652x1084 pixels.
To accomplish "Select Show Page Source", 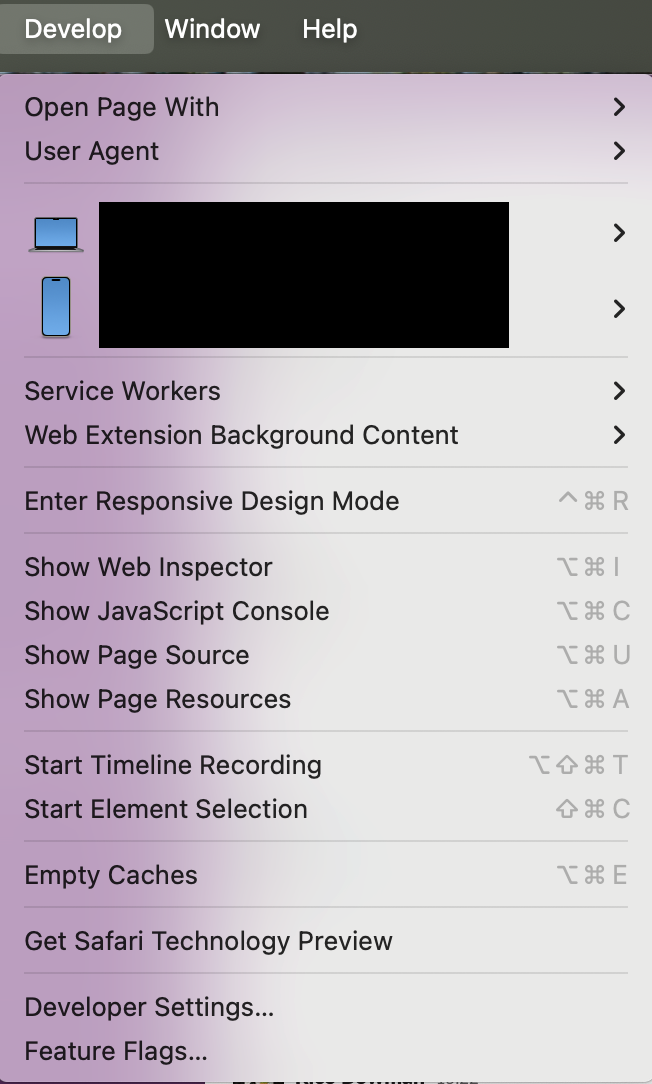I will pyautogui.click(x=137, y=655).
